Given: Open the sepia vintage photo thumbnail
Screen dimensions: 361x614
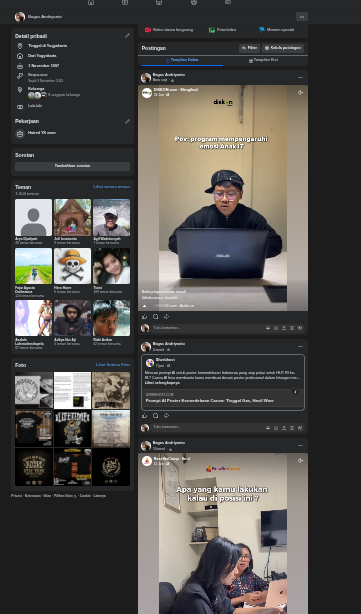Looking at the screenshot, I should (111, 390).
